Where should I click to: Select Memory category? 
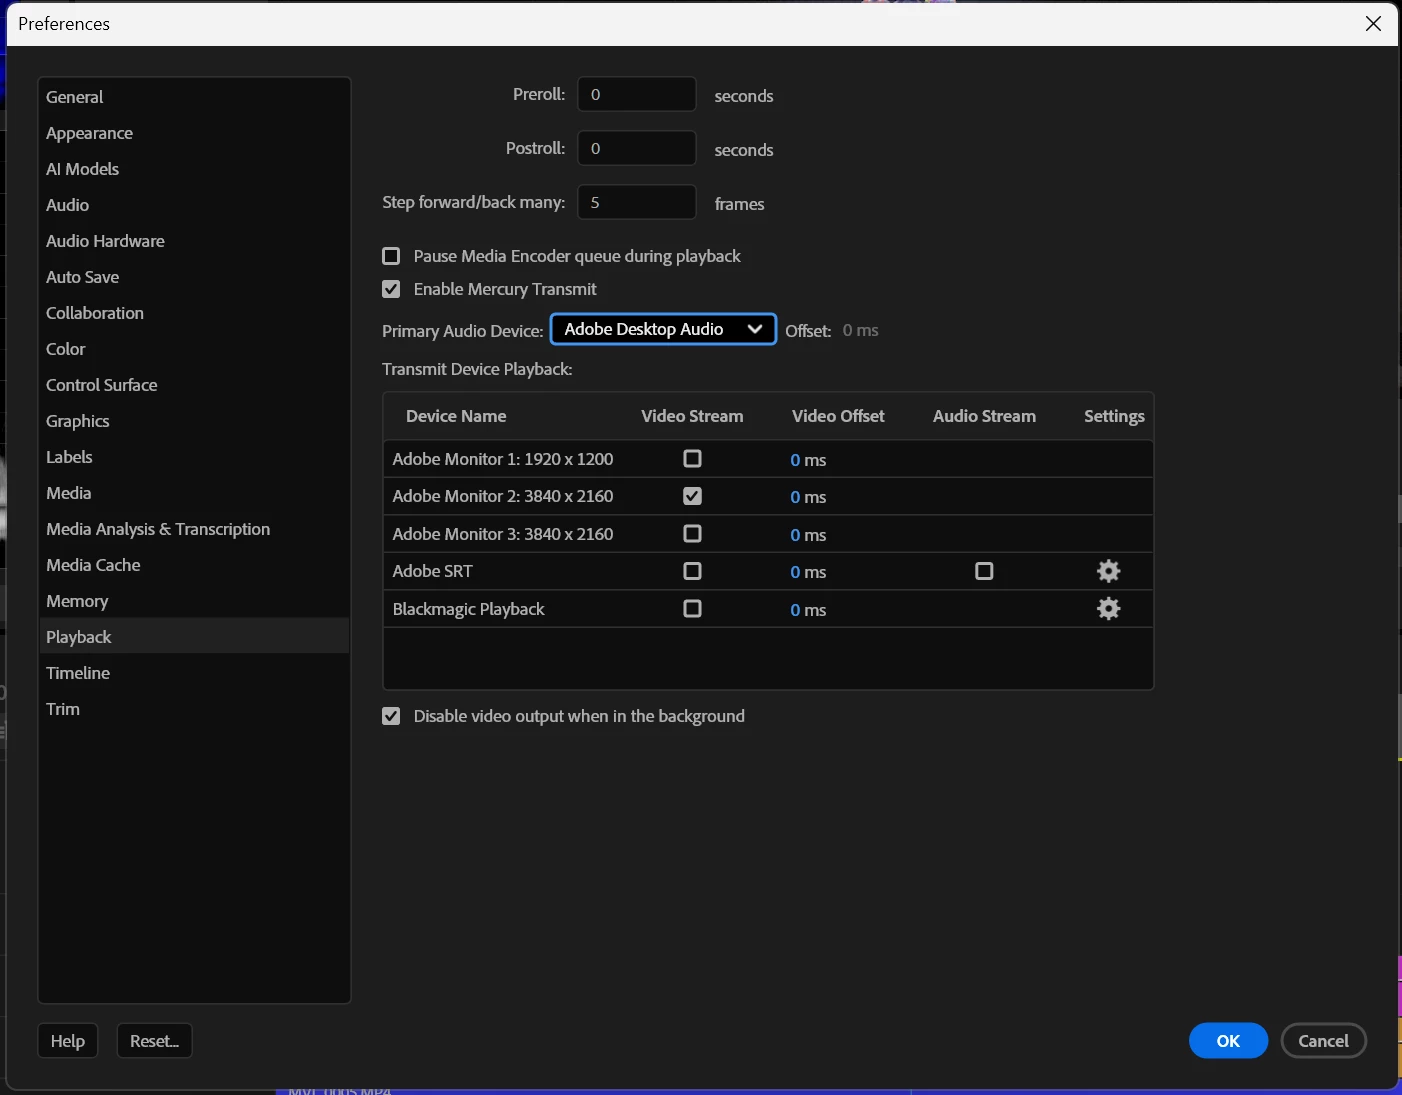[194, 601]
